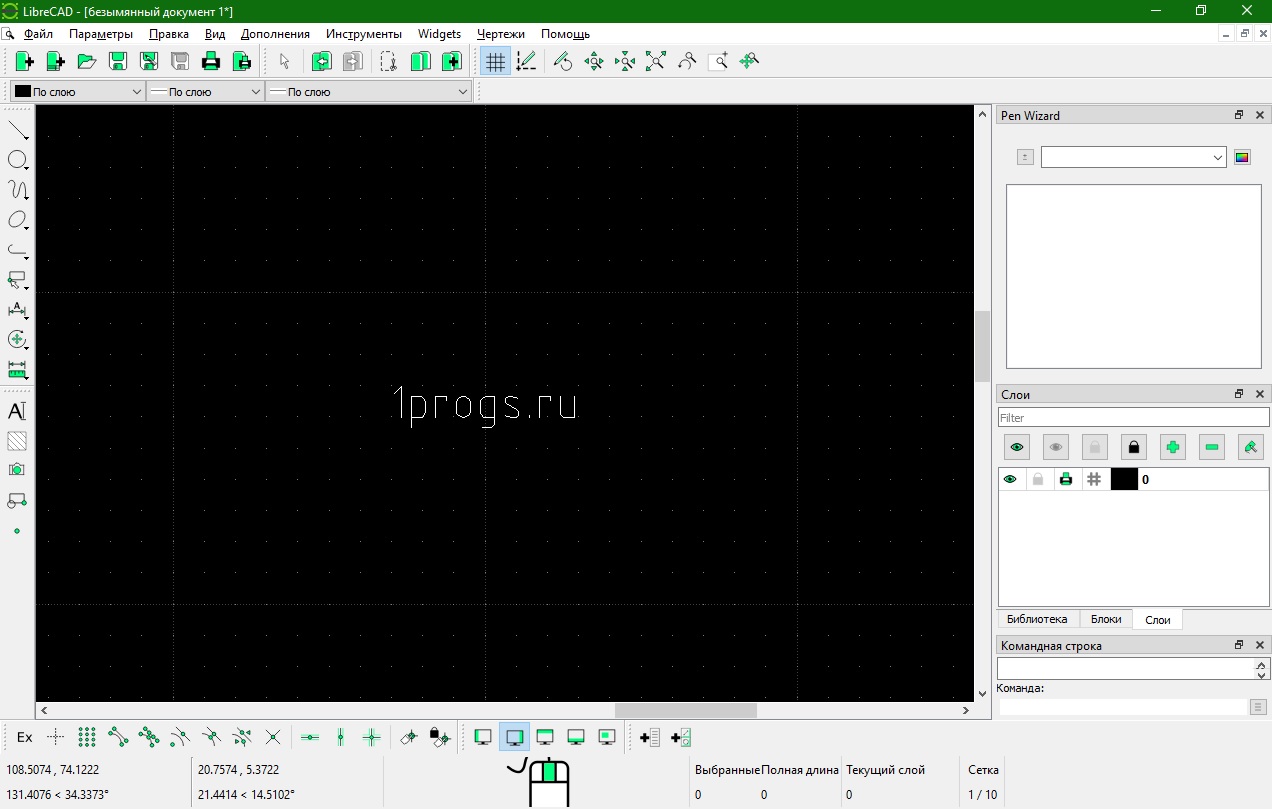Select the Line tool

[x=17, y=129]
